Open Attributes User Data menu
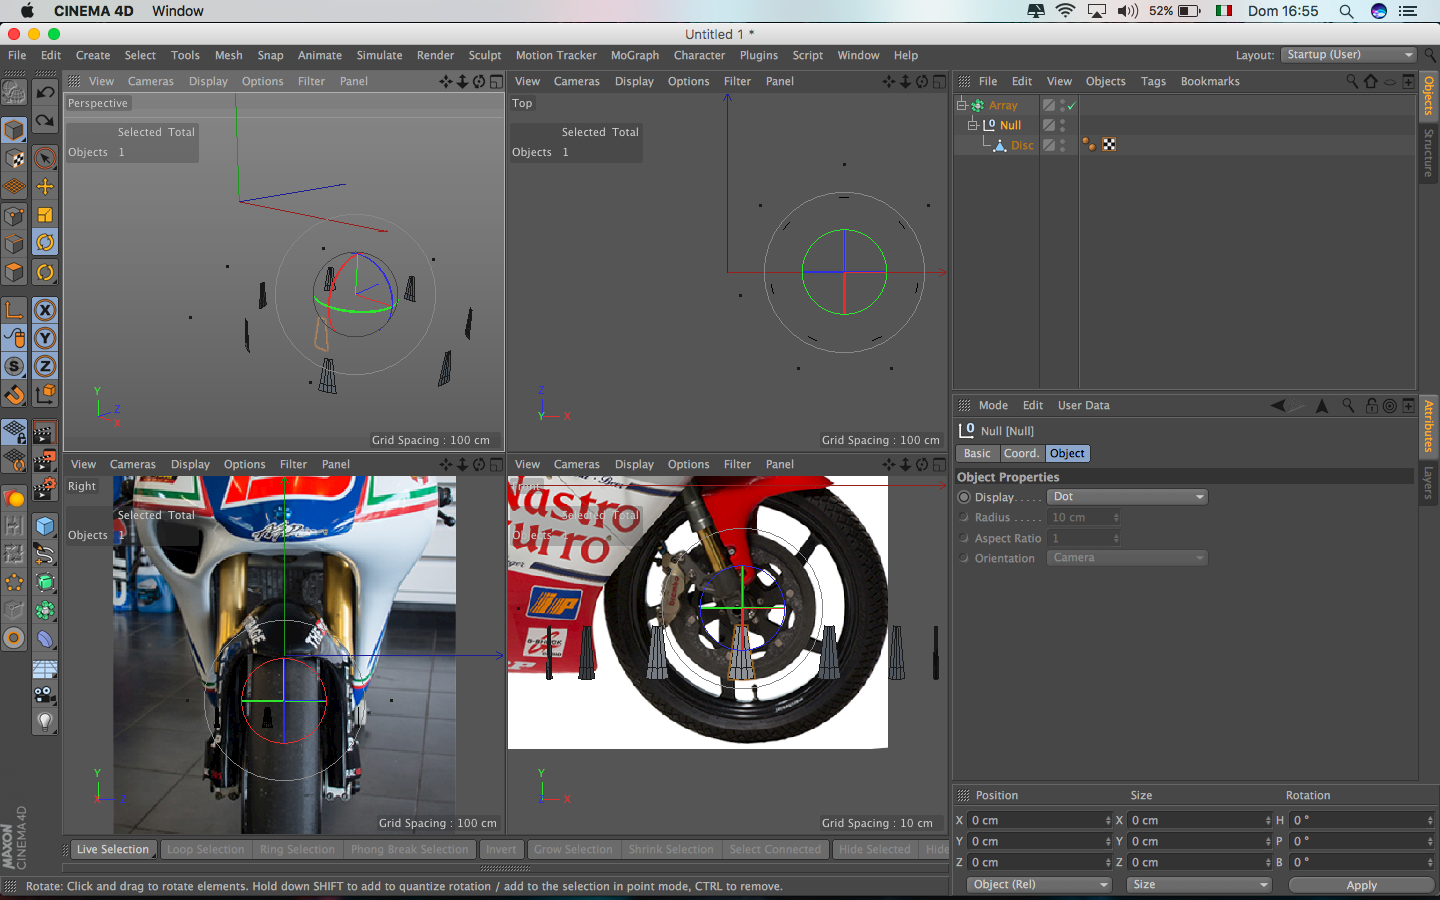Image resolution: width=1440 pixels, height=900 pixels. [1083, 406]
